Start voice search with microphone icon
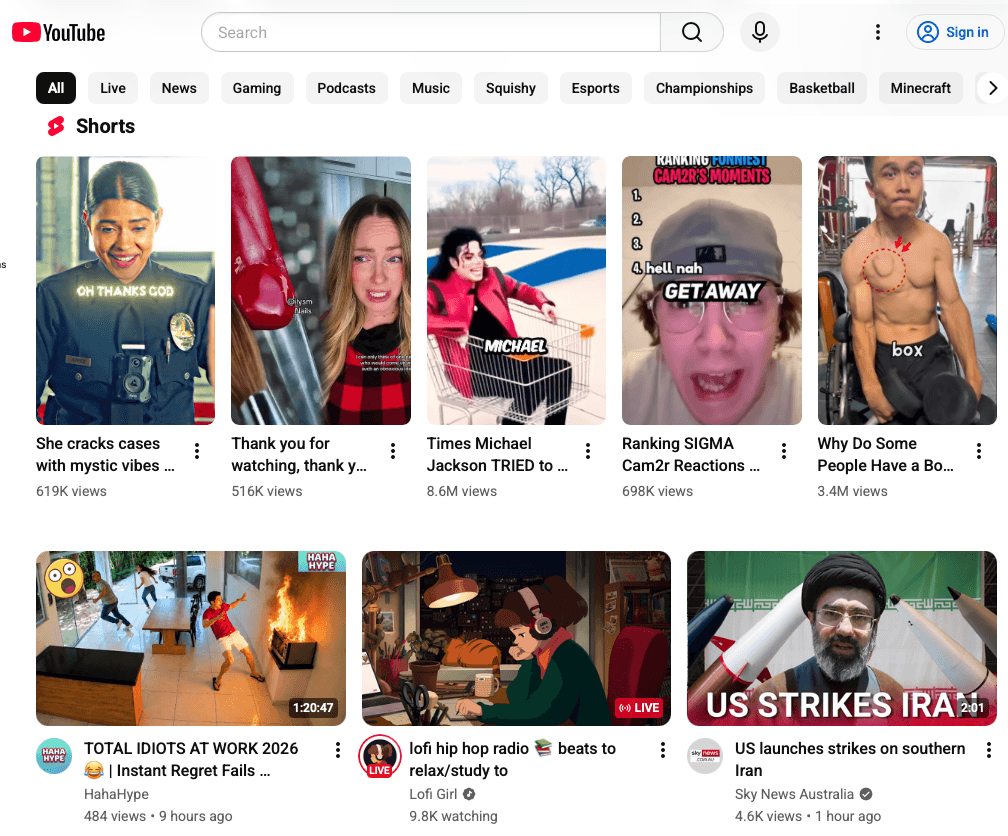Screen dimensions: 1008x836 coord(760,32)
